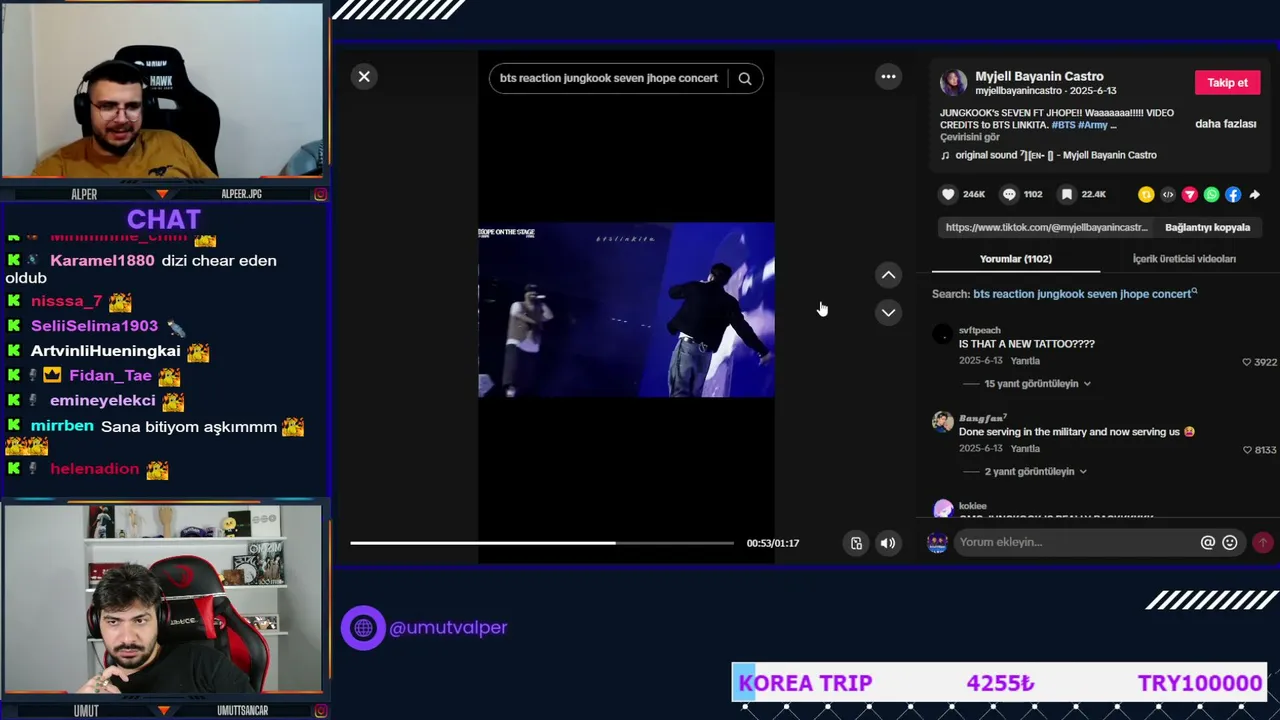This screenshot has width=1280, height=720.
Task: Click the Takip et follow button
Action: [x=1227, y=83]
